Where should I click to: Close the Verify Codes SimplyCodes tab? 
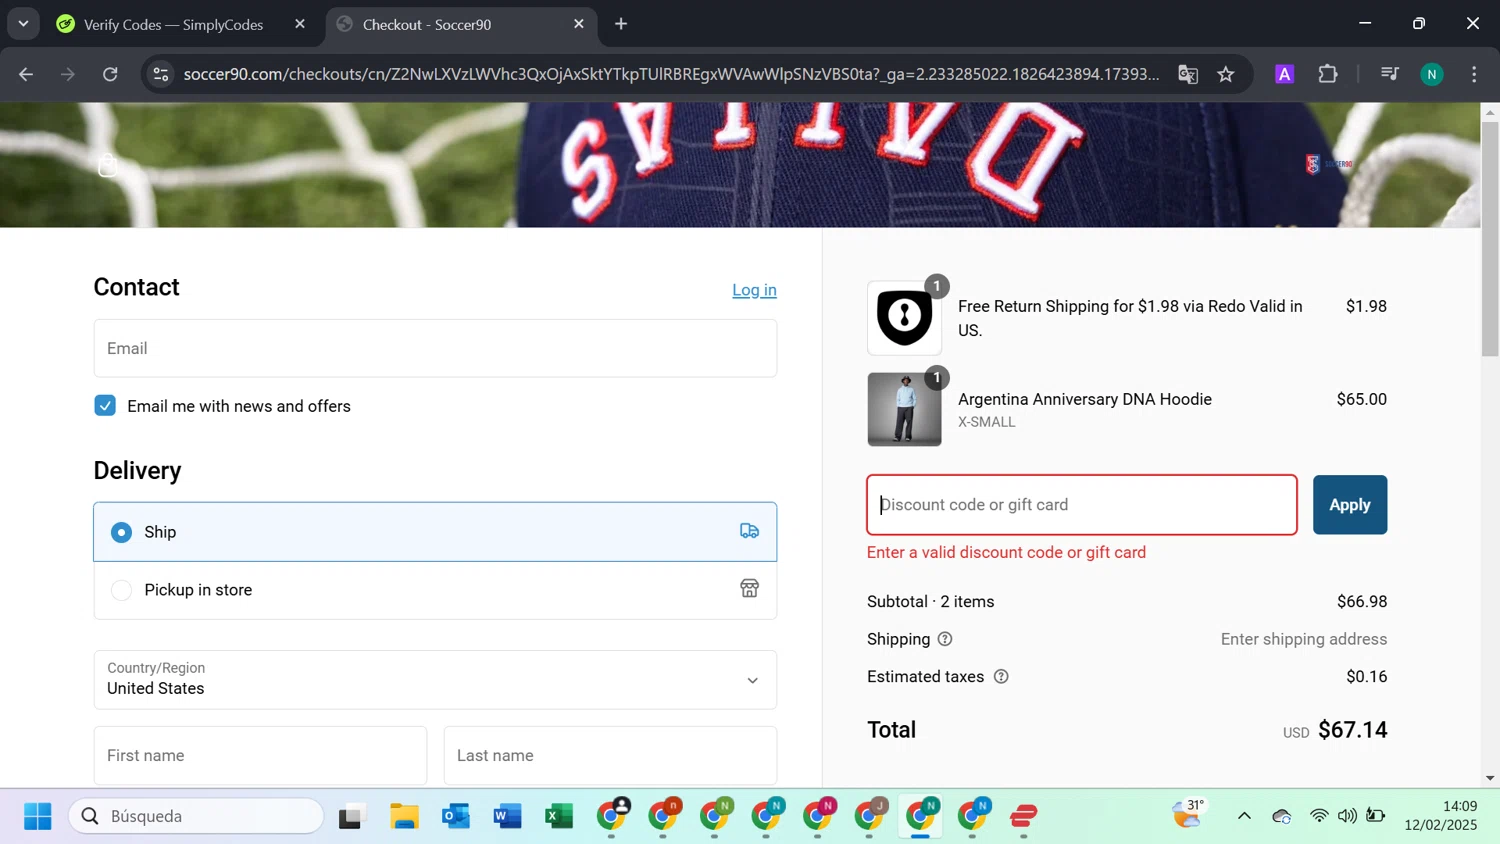pyautogui.click(x=300, y=24)
